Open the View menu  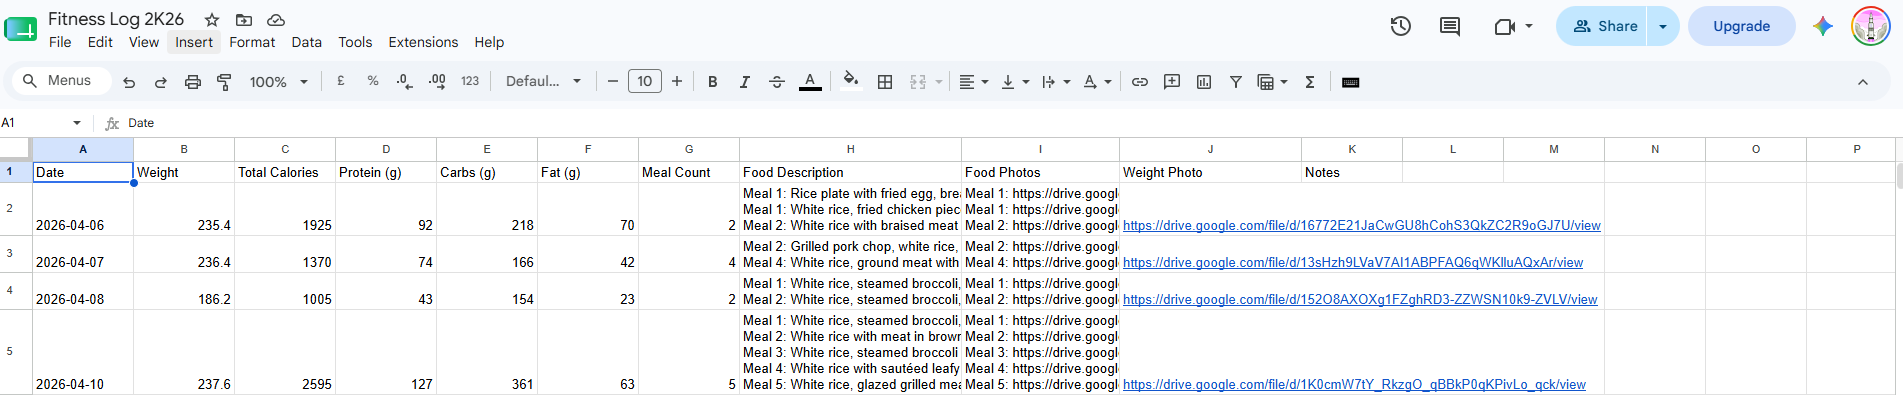coord(144,42)
